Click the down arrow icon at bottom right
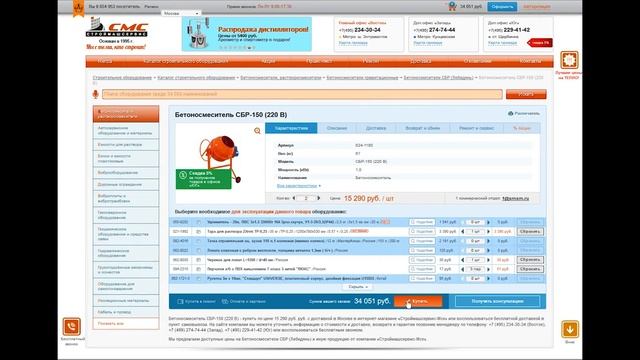 tap(569, 329)
